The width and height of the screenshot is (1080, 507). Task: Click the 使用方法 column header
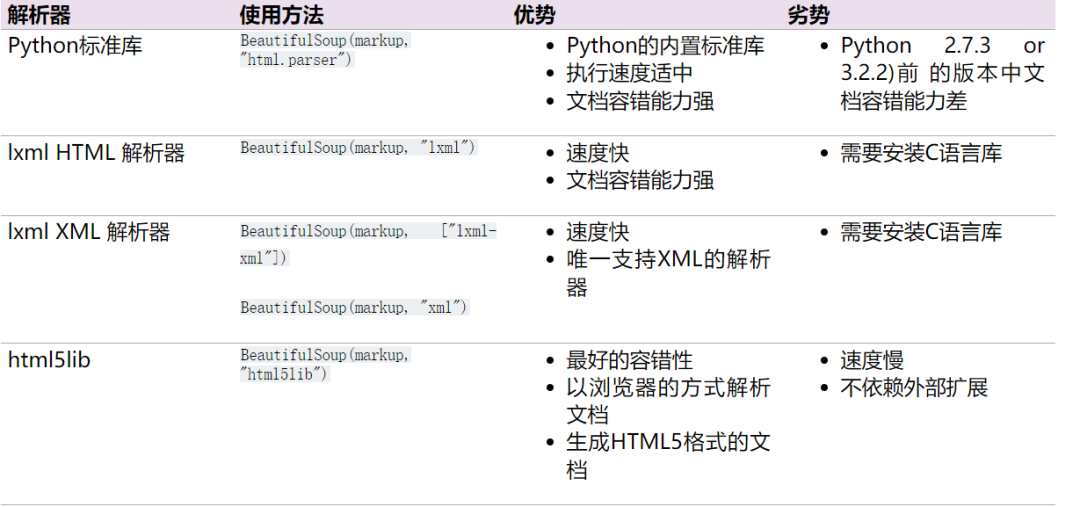click(x=281, y=15)
